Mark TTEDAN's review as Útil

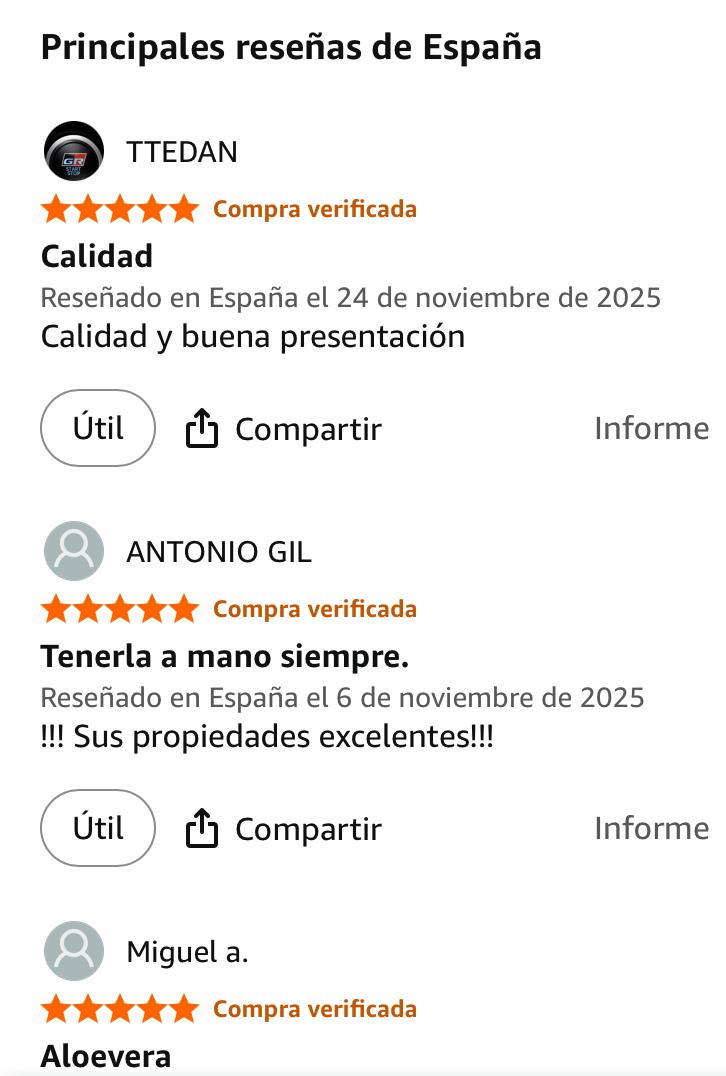coord(98,428)
